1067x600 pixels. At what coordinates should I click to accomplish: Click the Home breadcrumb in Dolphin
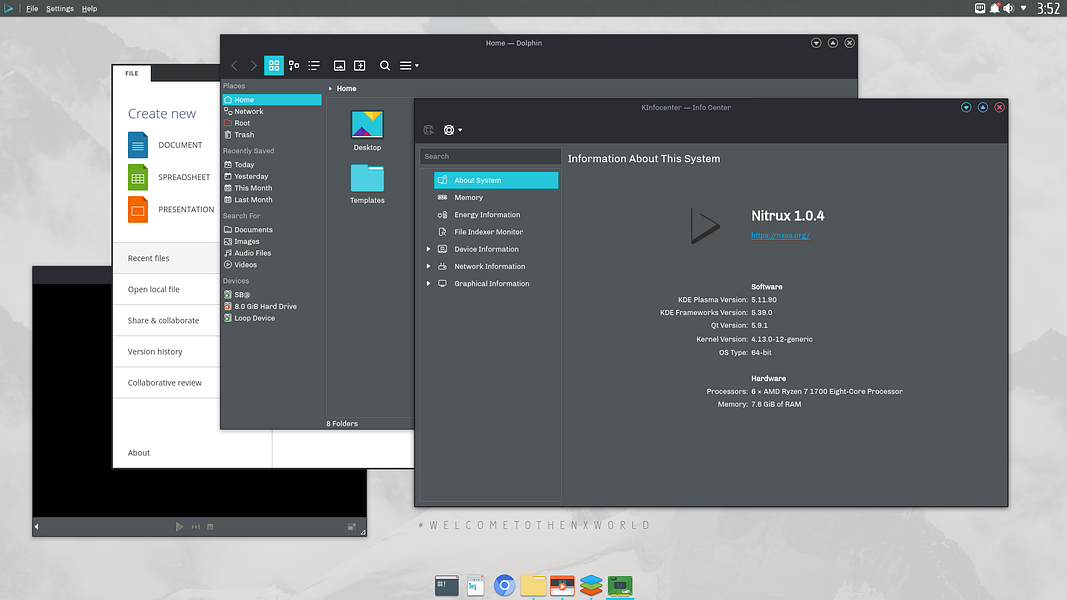pyautogui.click(x=346, y=88)
